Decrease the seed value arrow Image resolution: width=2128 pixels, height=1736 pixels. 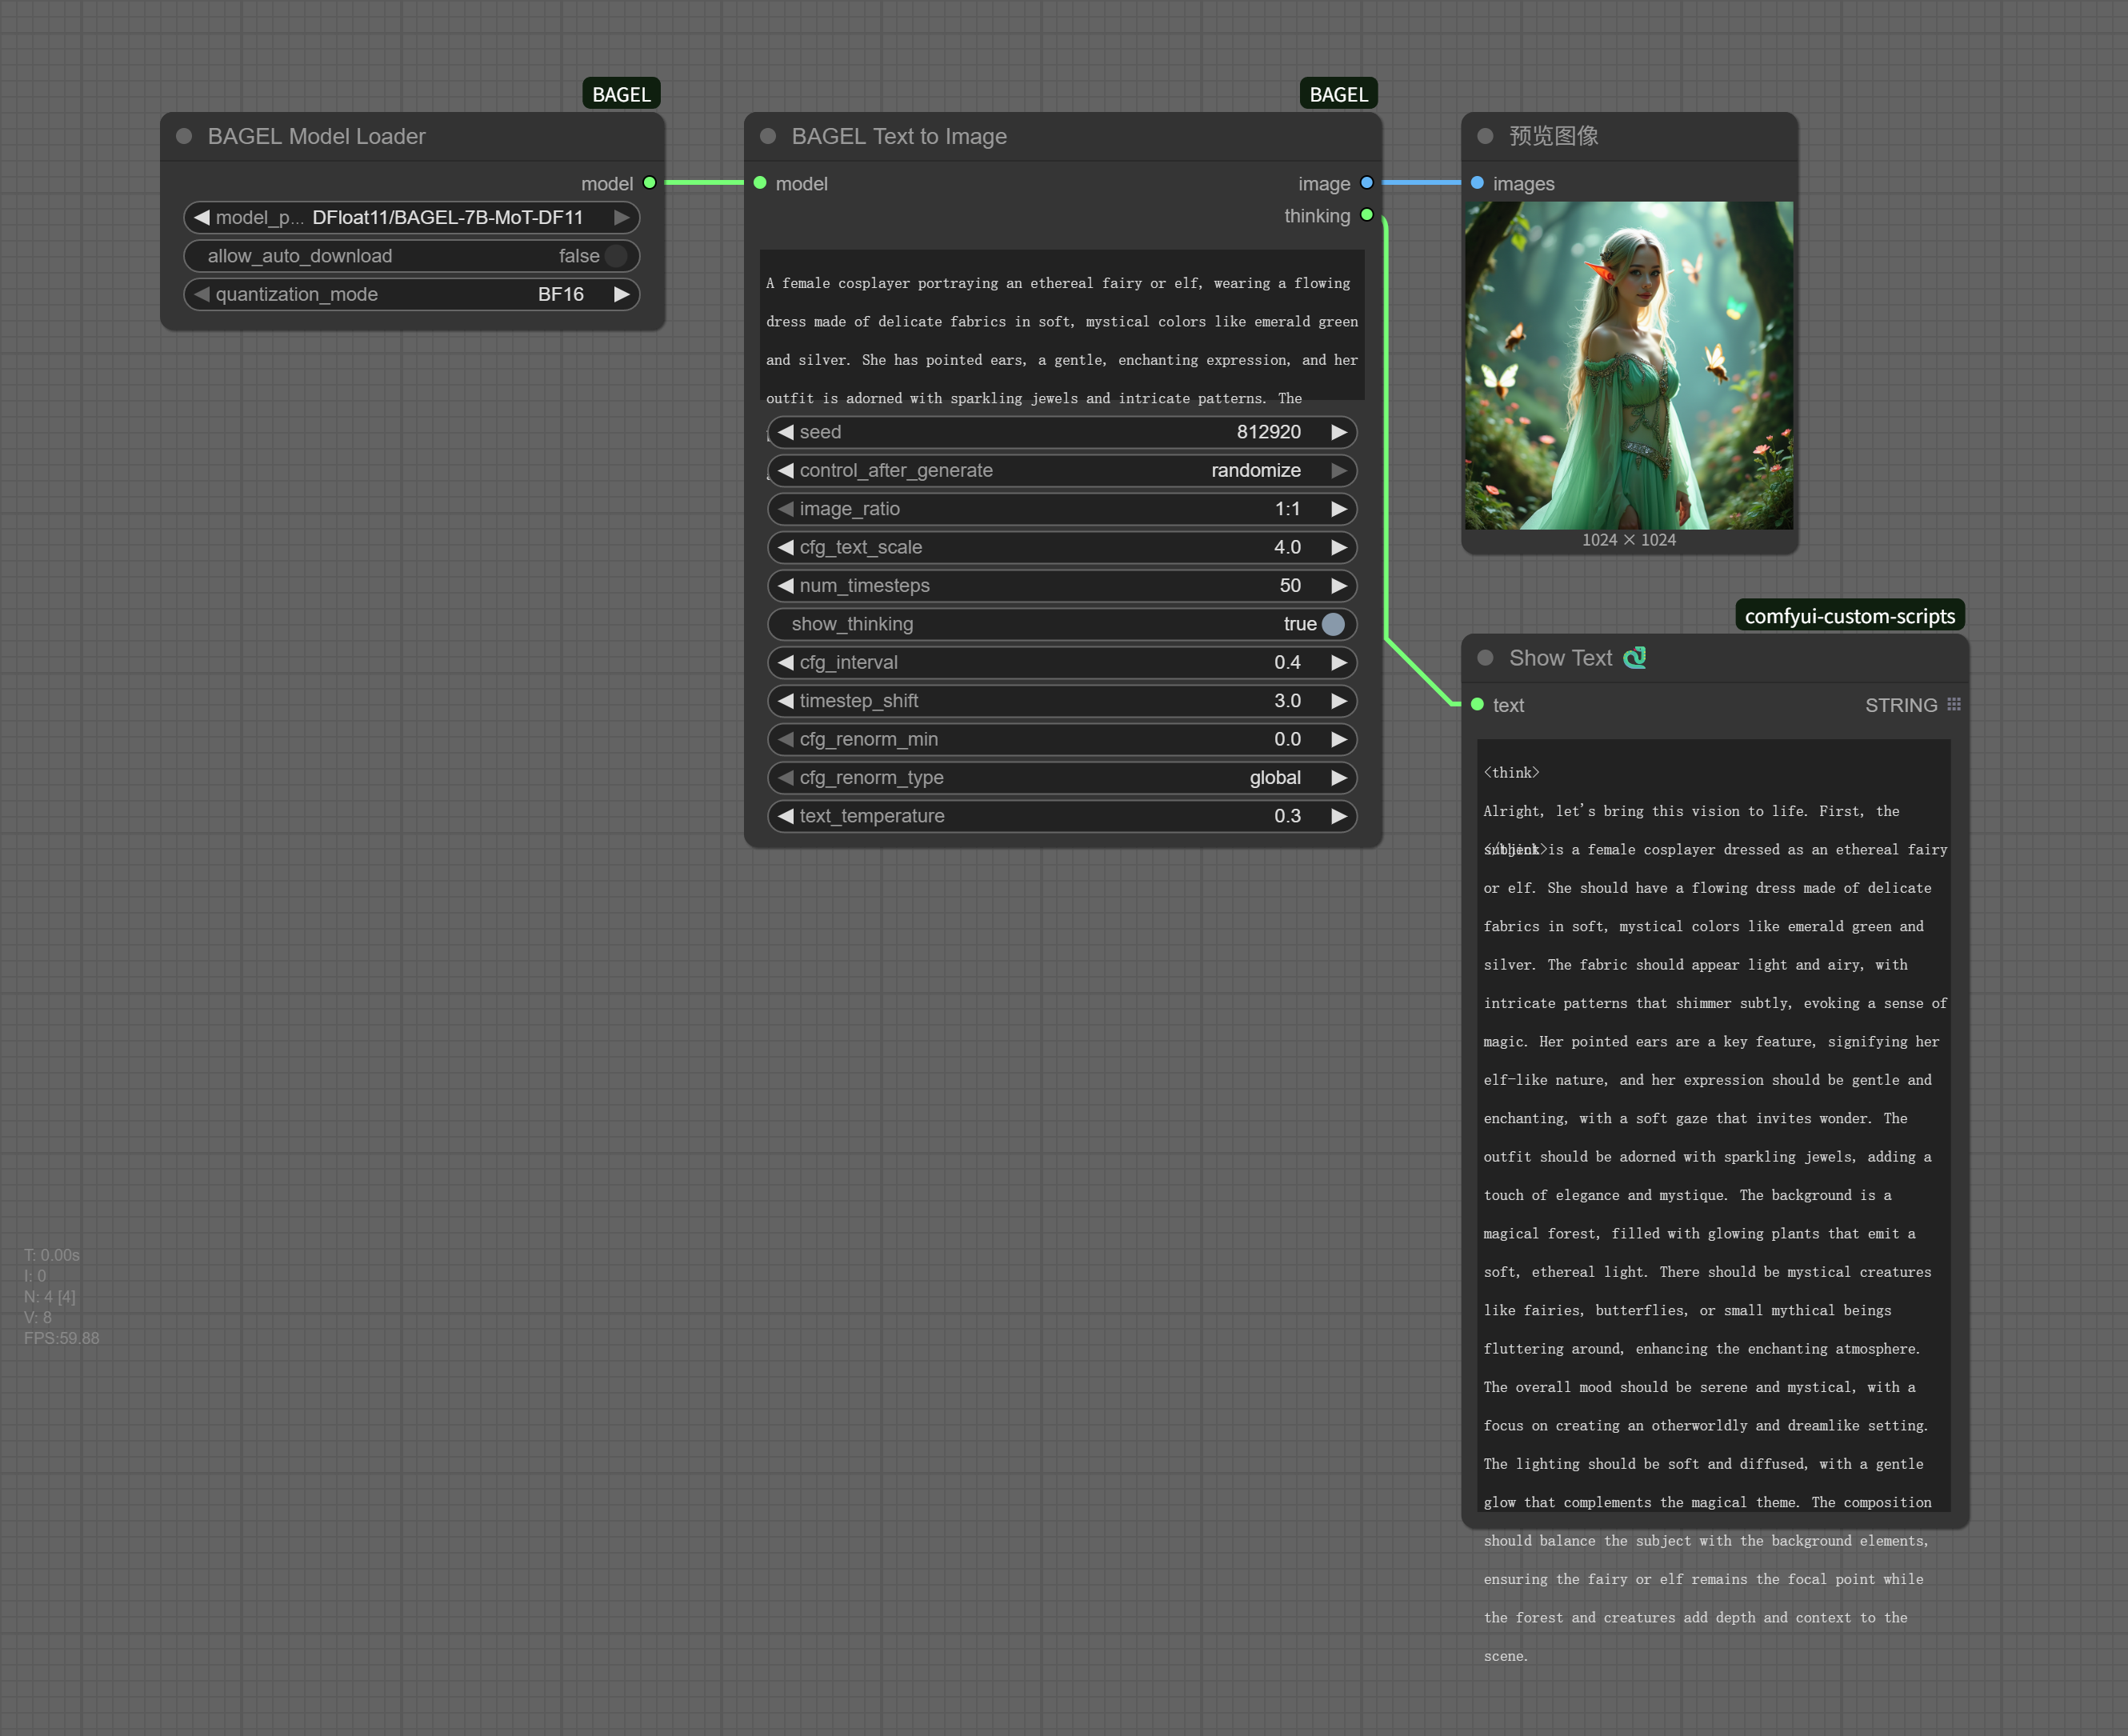coord(786,432)
